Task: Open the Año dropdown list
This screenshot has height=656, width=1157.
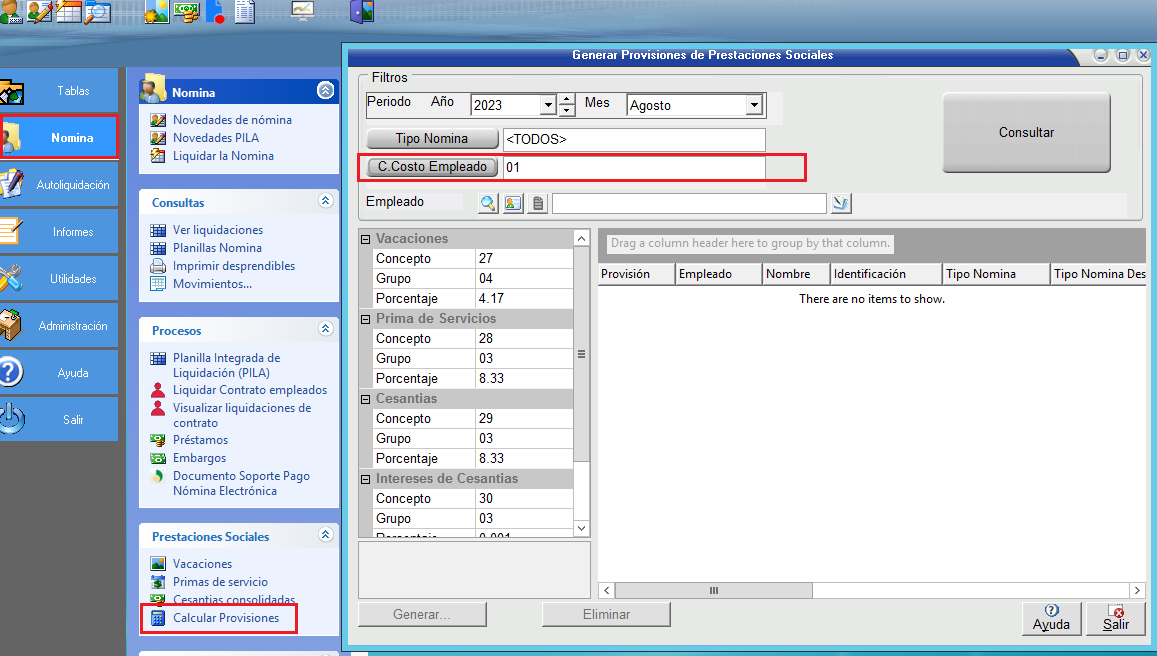Action: coord(547,105)
